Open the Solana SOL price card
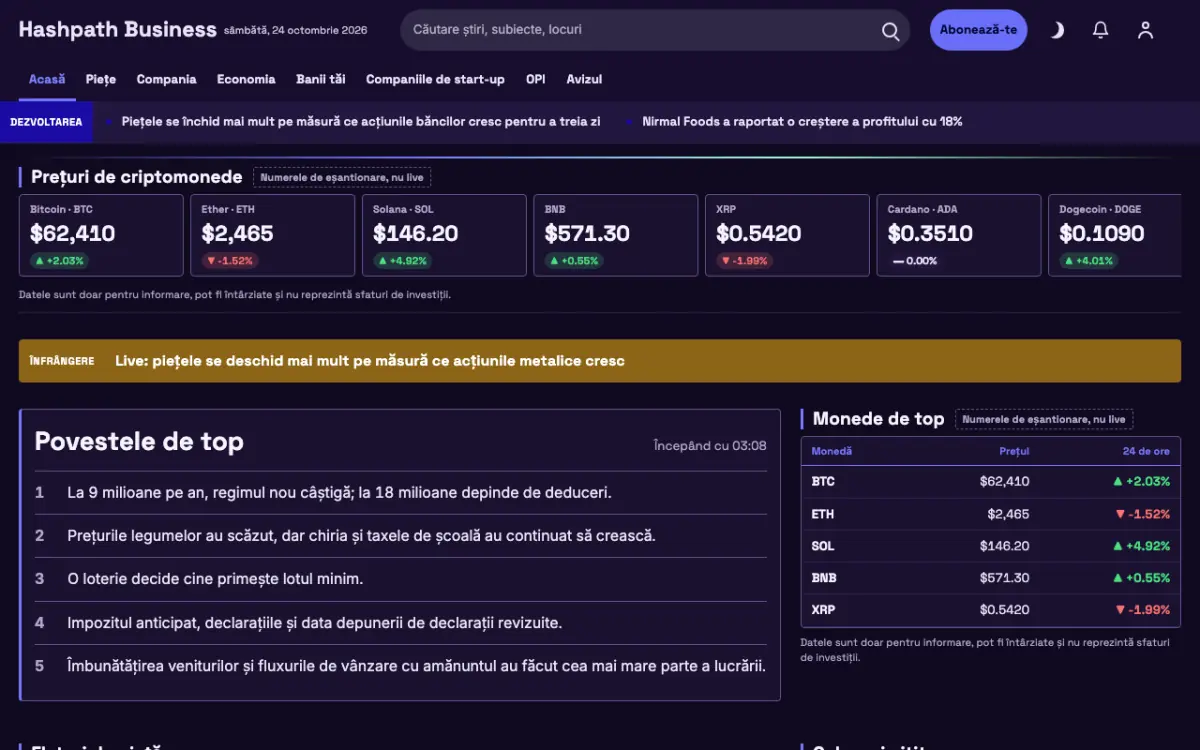This screenshot has height=750, width=1200. point(444,235)
